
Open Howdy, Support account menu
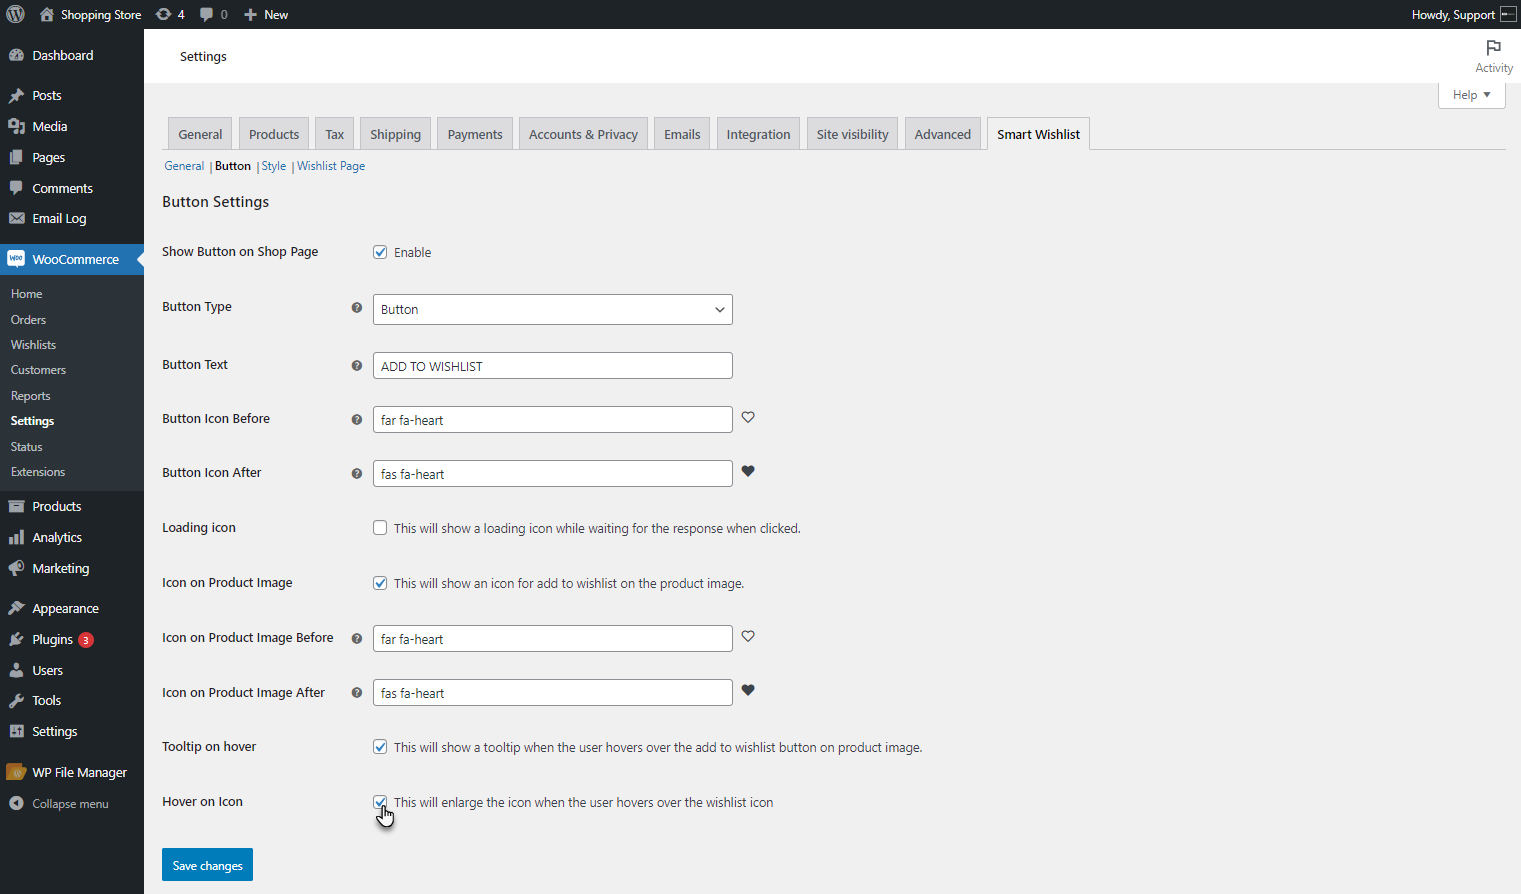coord(1464,14)
